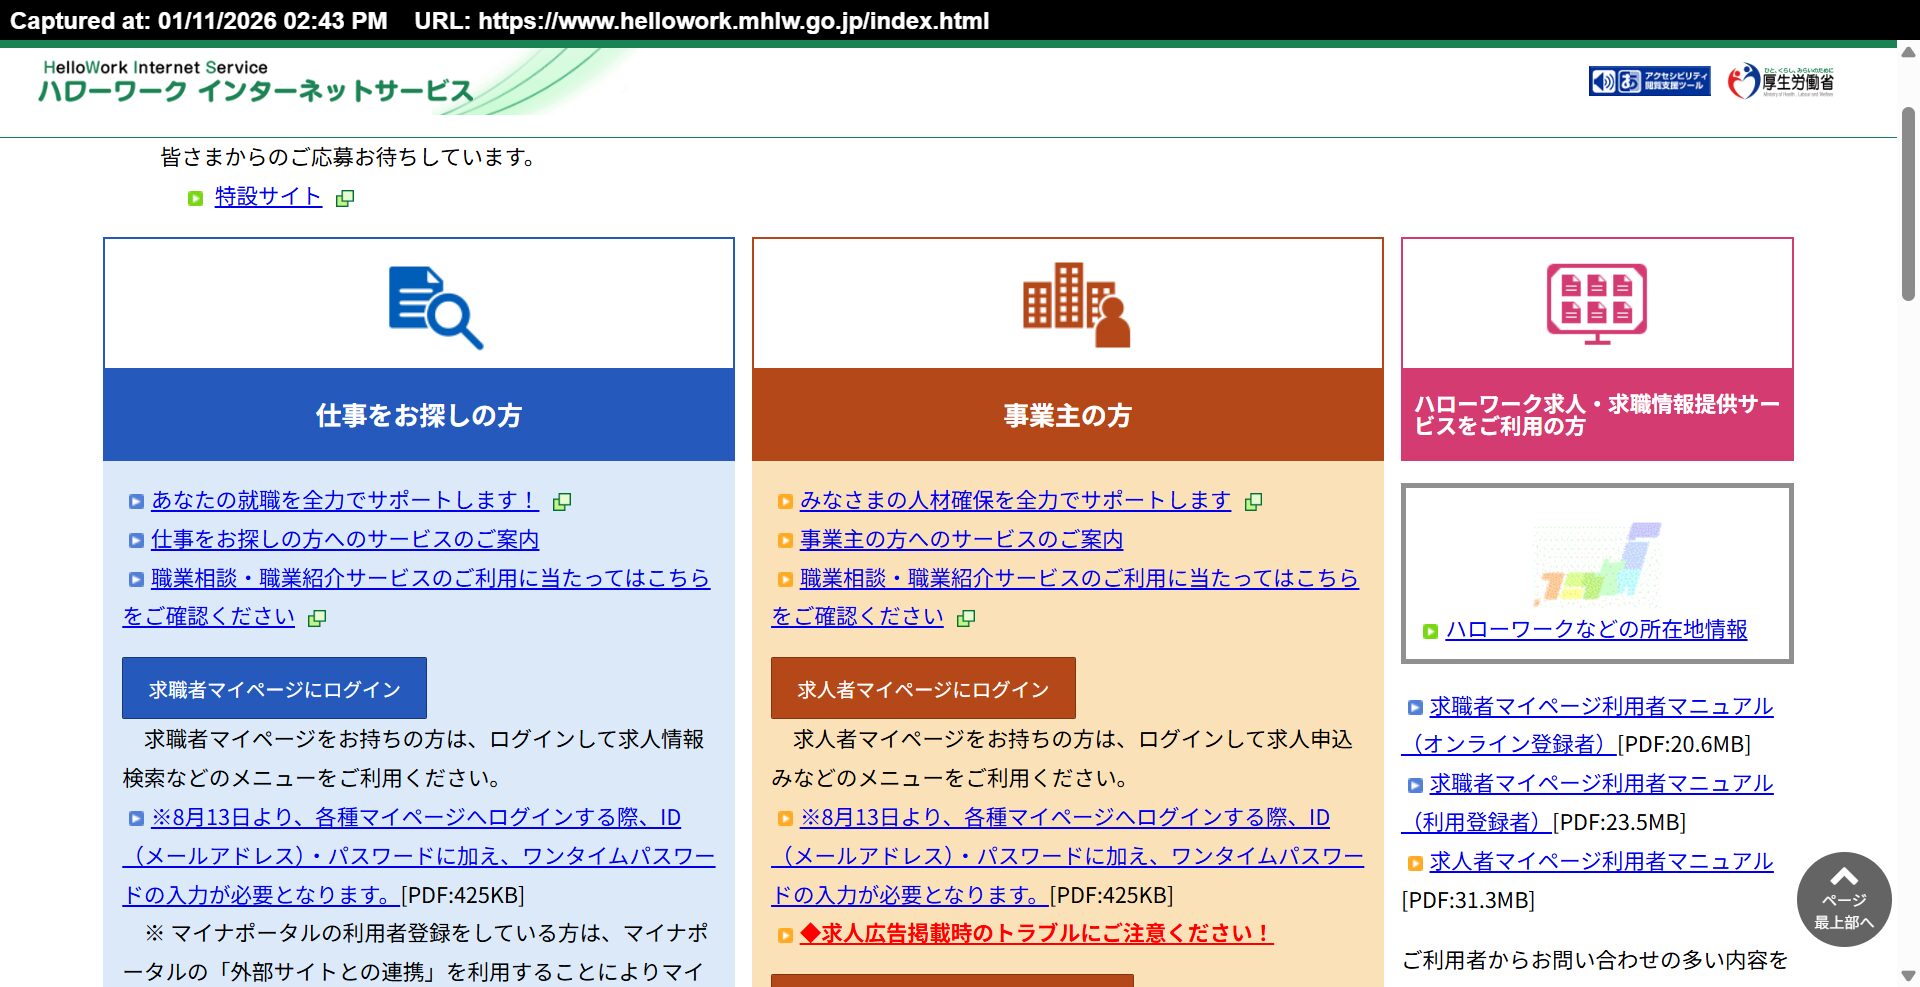Open the 特設サイト link
The width and height of the screenshot is (1920, 987).
pos(268,197)
